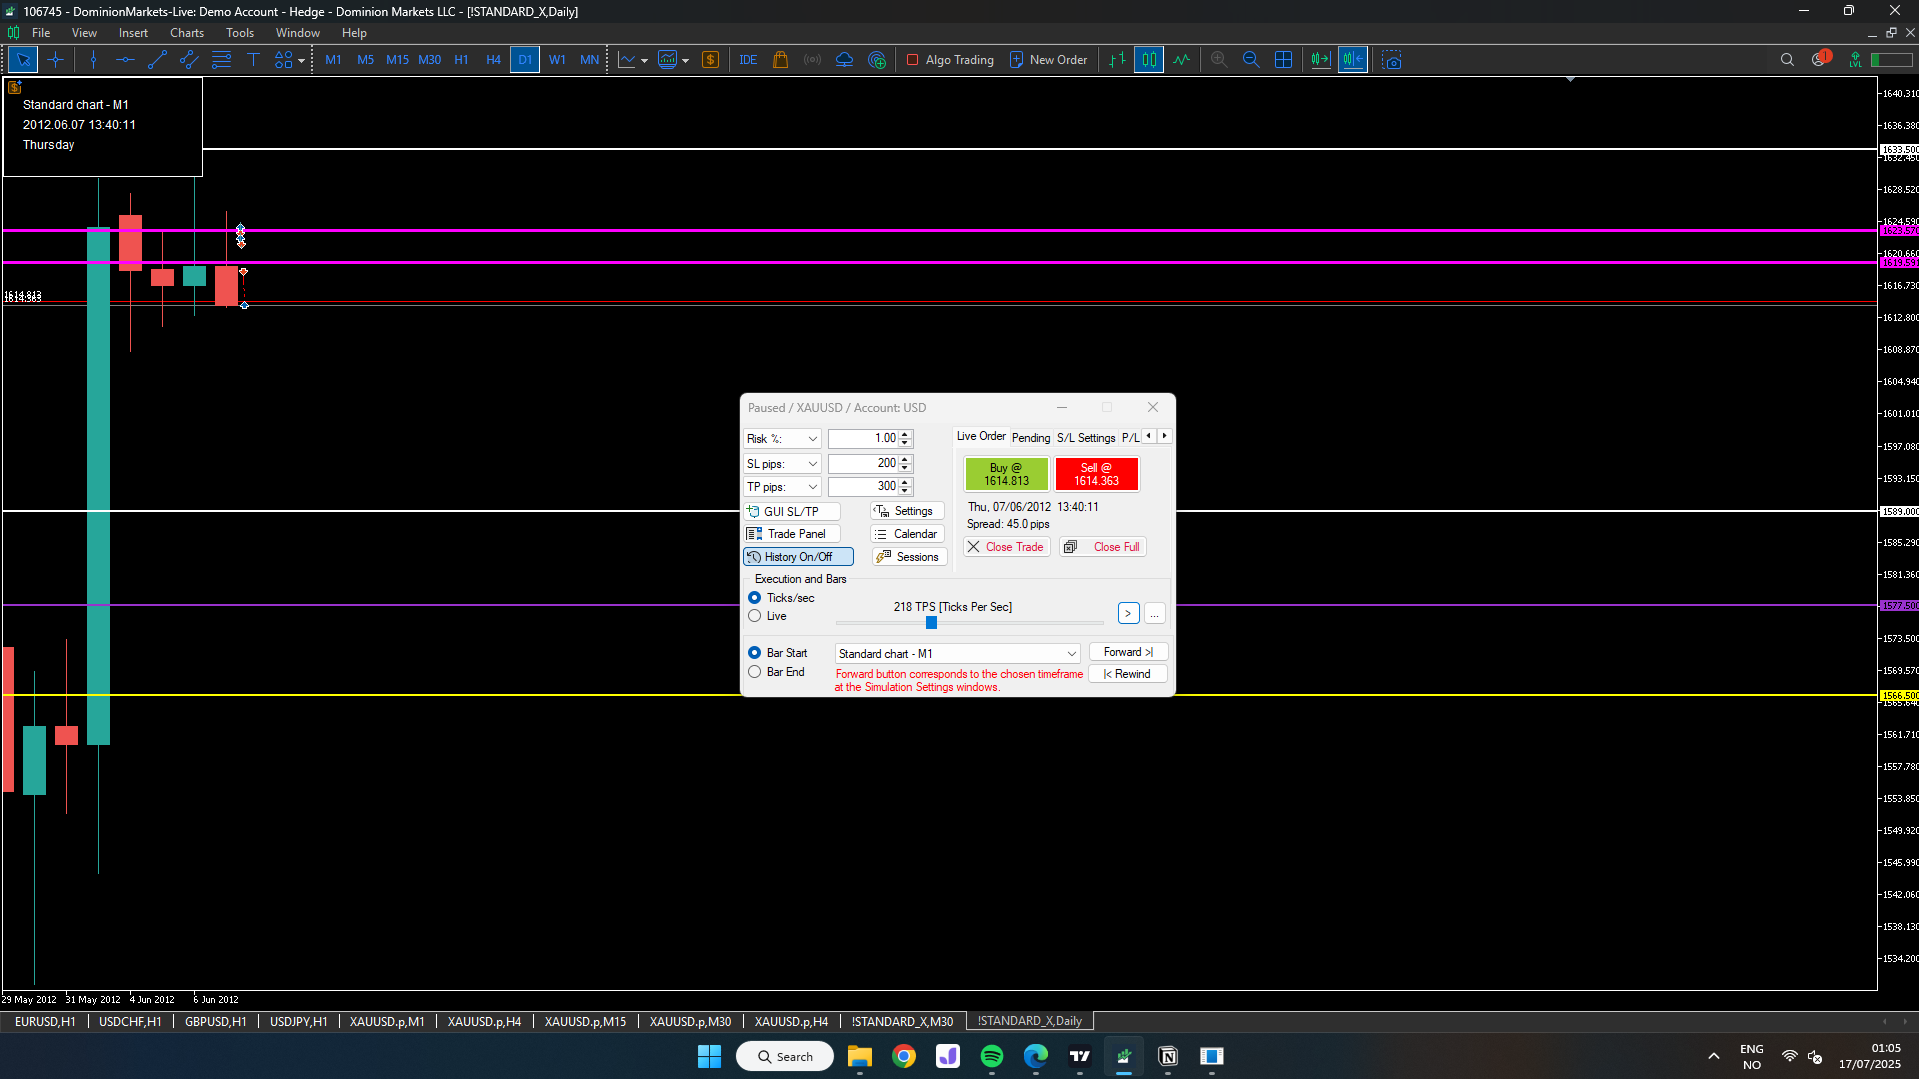Viewport: 1919px width, 1079px height.
Task: Select the text label tool
Action: coord(253,60)
